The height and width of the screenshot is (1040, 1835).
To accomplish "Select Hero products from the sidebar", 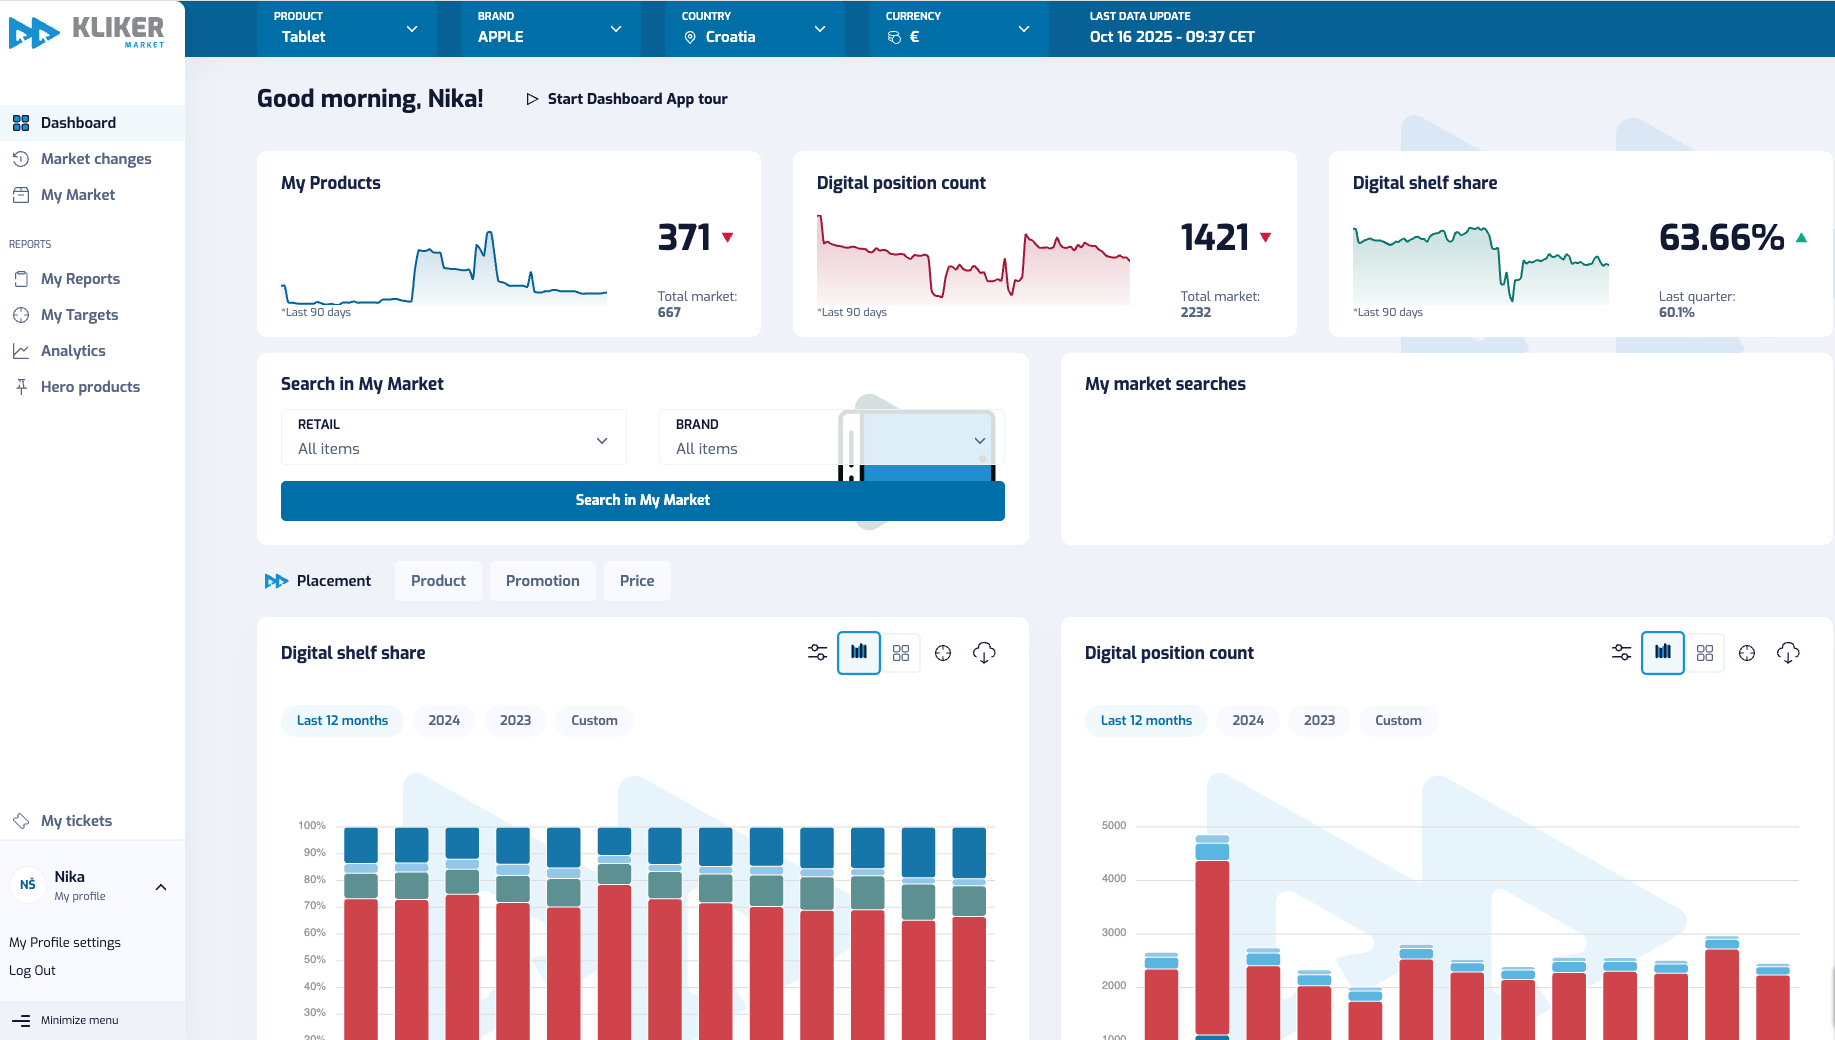I will [x=90, y=386].
